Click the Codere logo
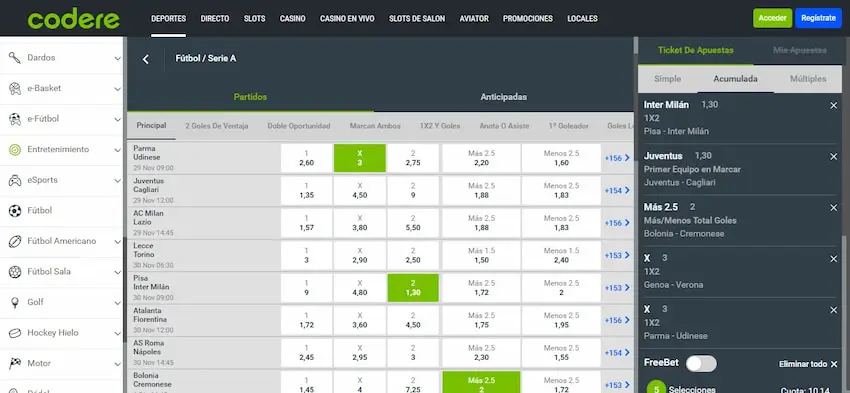This screenshot has height=393, width=850. (74, 19)
